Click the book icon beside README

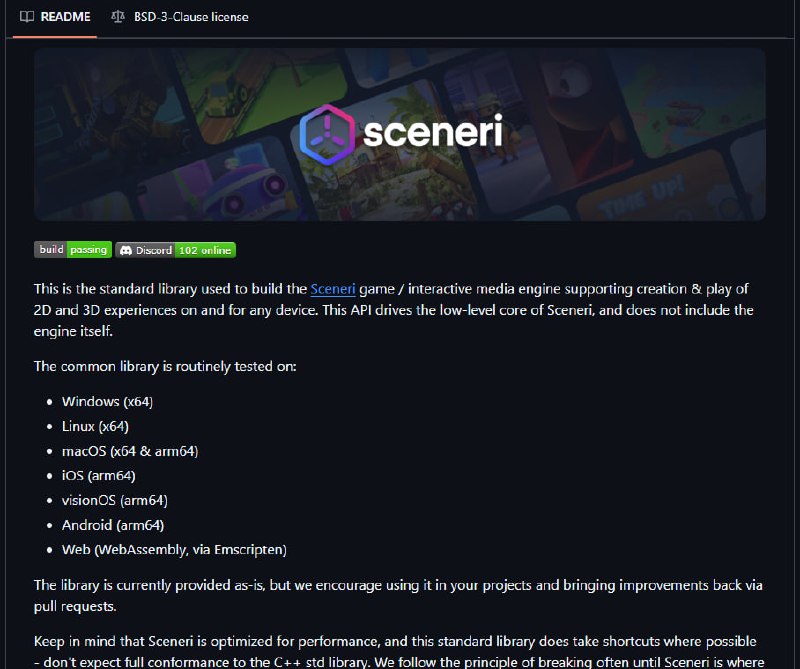(x=27, y=17)
